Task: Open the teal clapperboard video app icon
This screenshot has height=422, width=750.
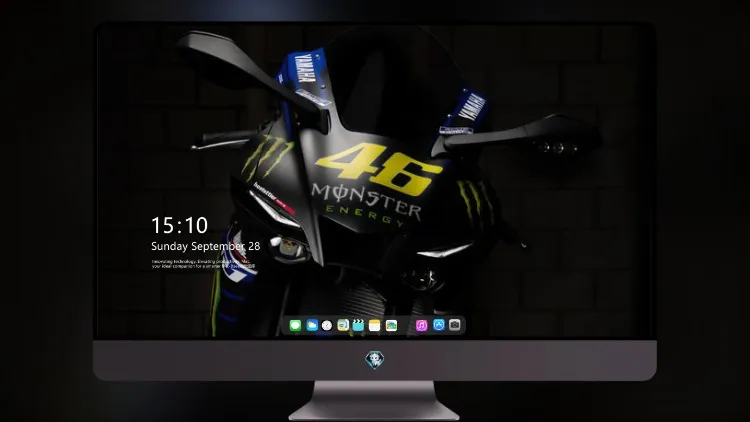Action: (x=358, y=325)
